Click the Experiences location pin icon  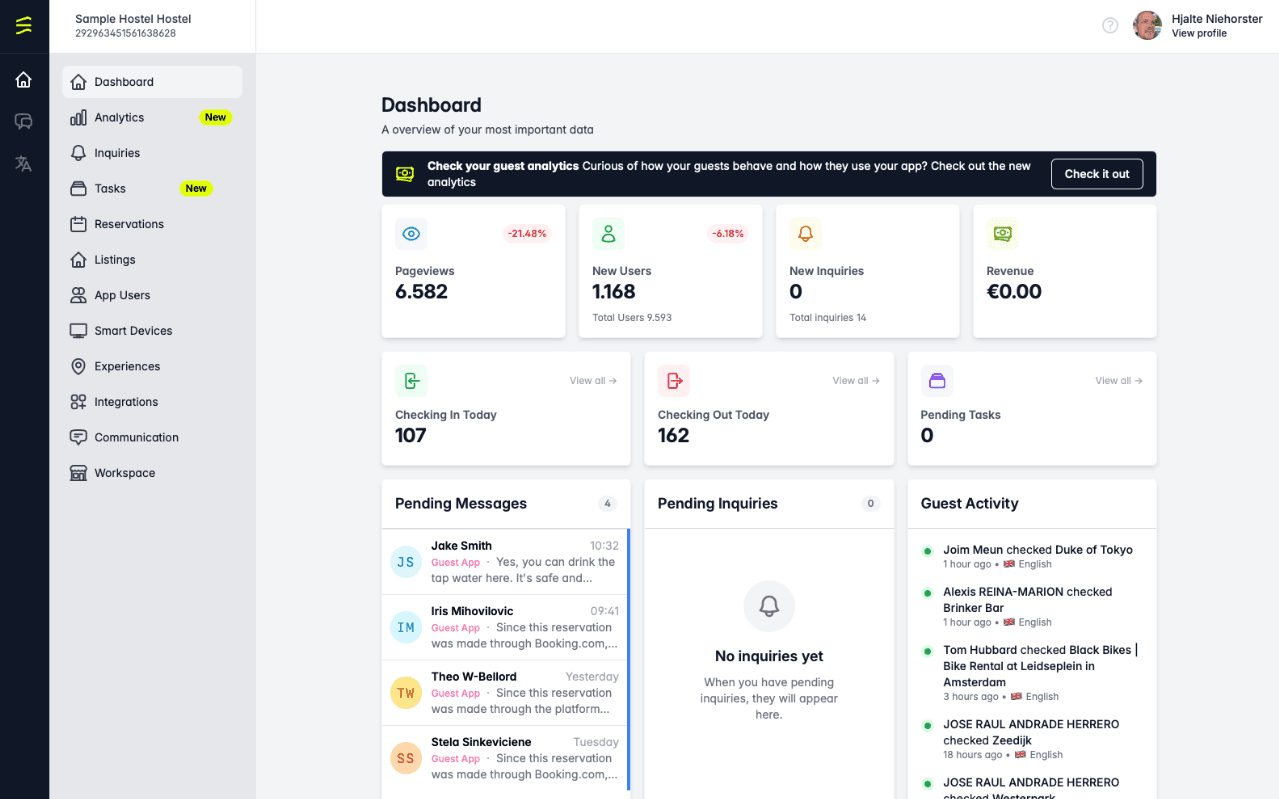click(78, 366)
